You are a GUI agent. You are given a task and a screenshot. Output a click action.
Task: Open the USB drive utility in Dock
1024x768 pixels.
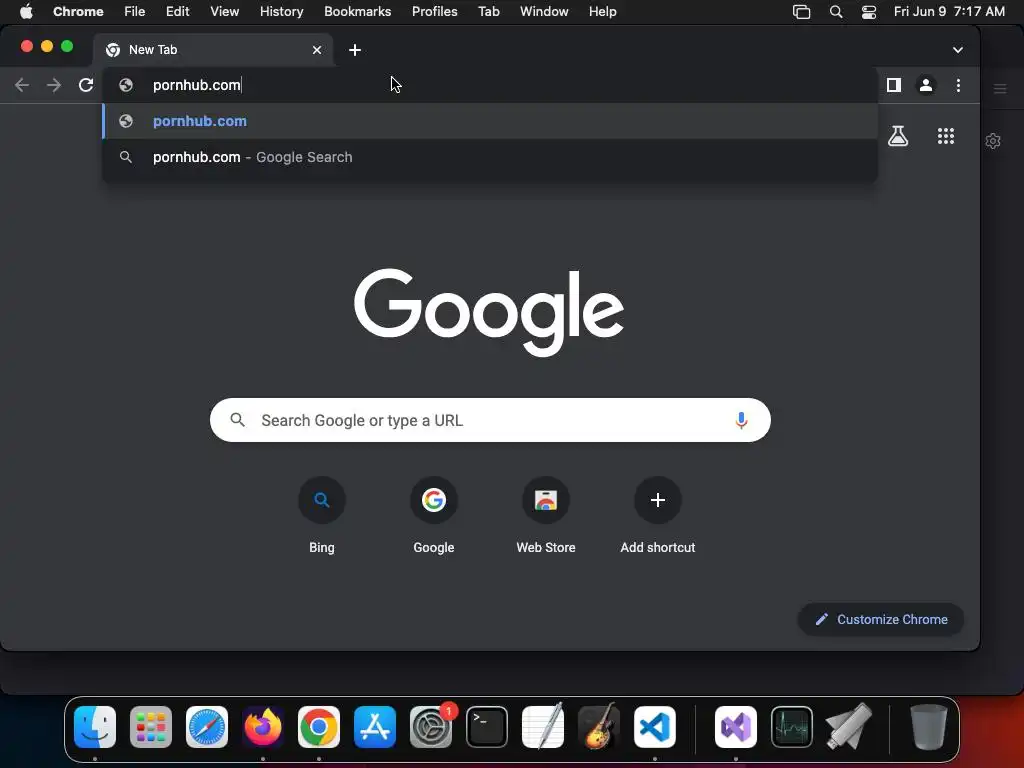pos(848,727)
